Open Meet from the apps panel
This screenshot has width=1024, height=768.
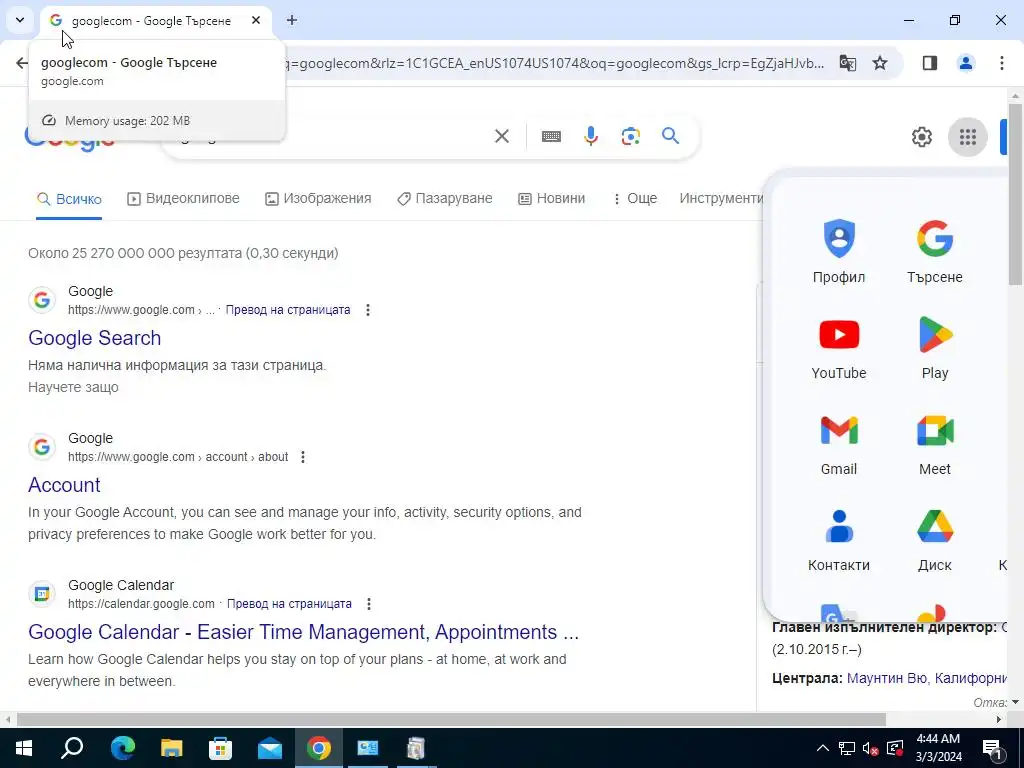click(x=935, y=444)
